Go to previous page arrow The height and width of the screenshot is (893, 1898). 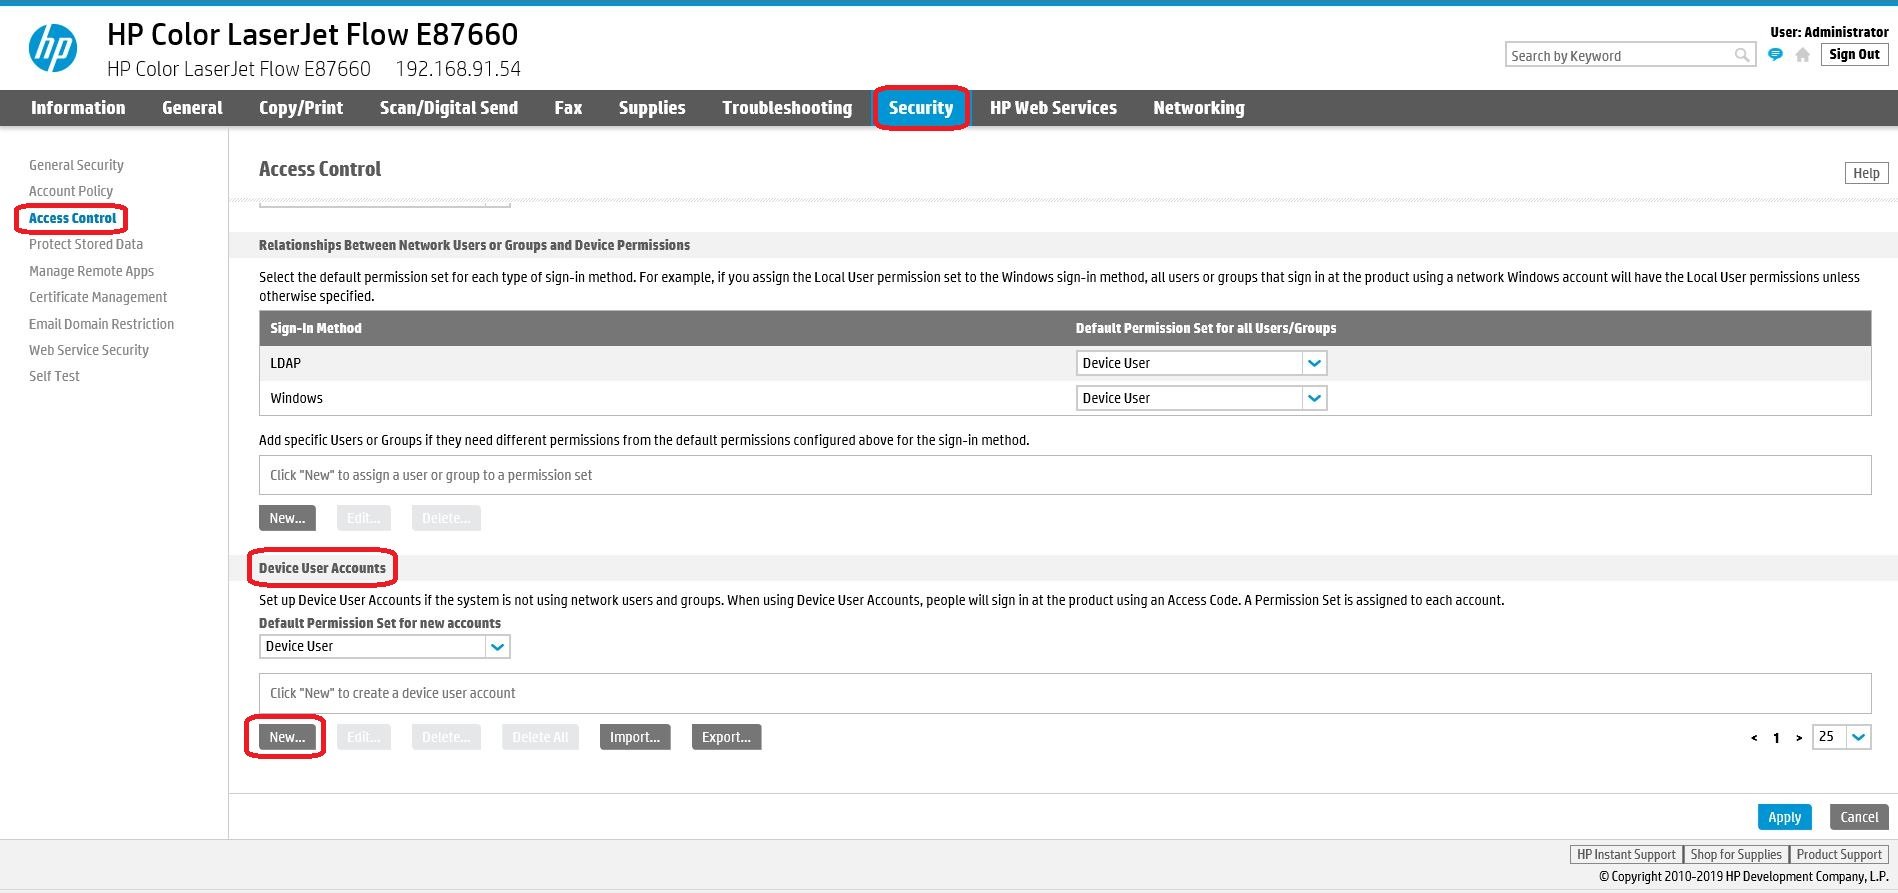point(1754,738)
